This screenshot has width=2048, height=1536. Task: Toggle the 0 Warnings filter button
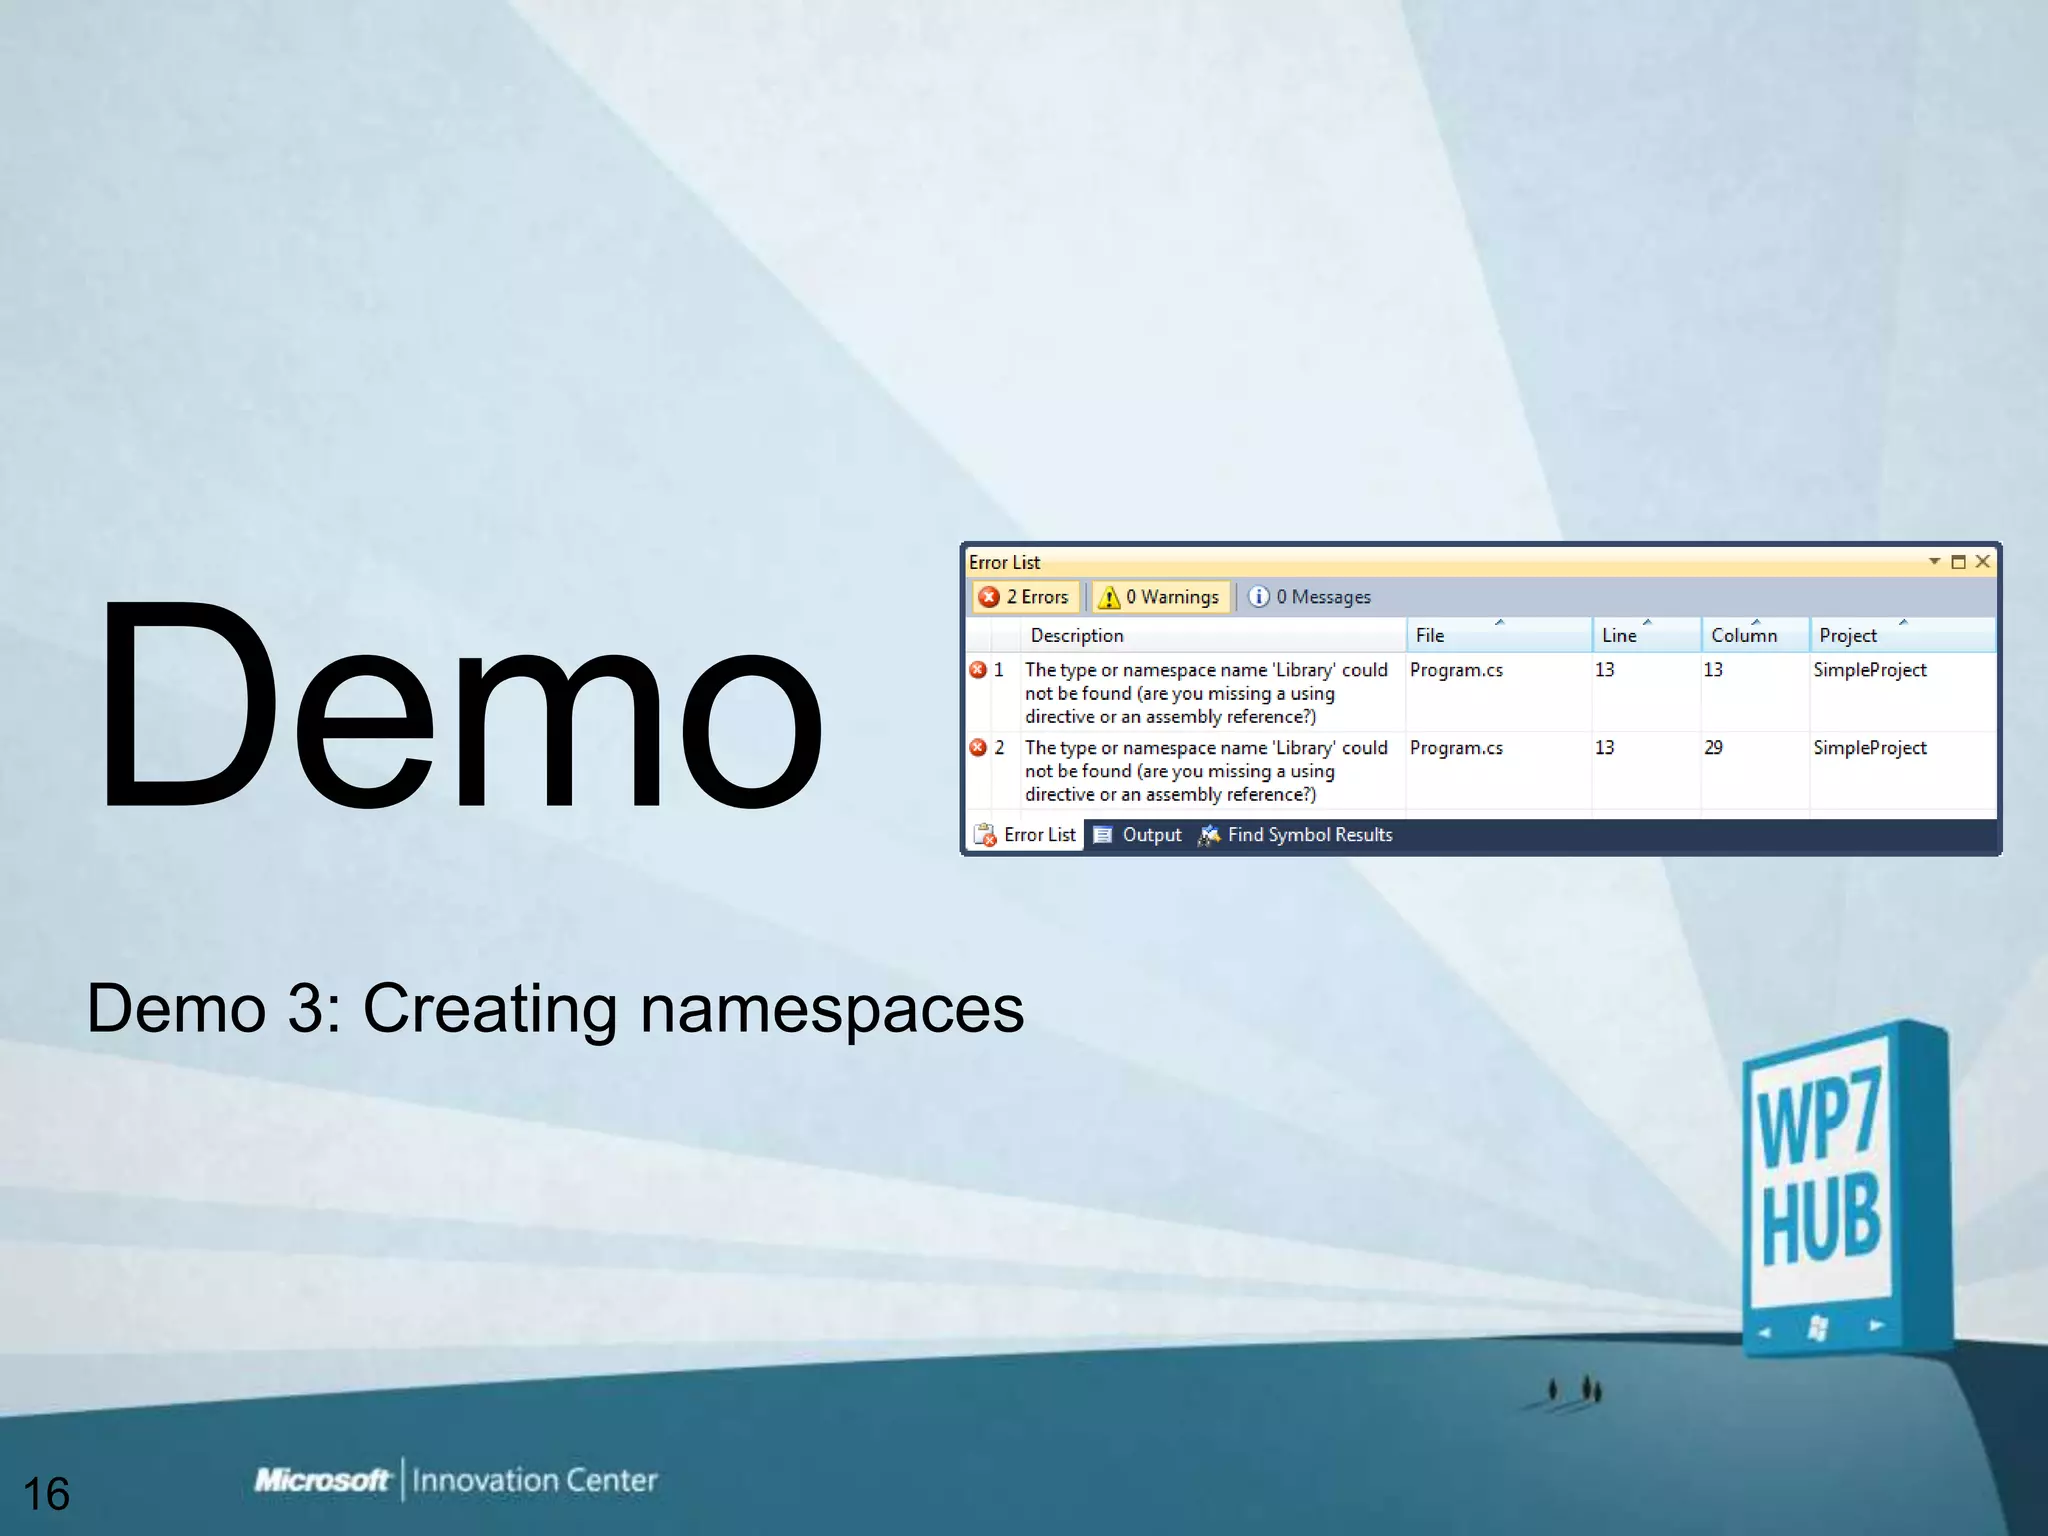1160,597
